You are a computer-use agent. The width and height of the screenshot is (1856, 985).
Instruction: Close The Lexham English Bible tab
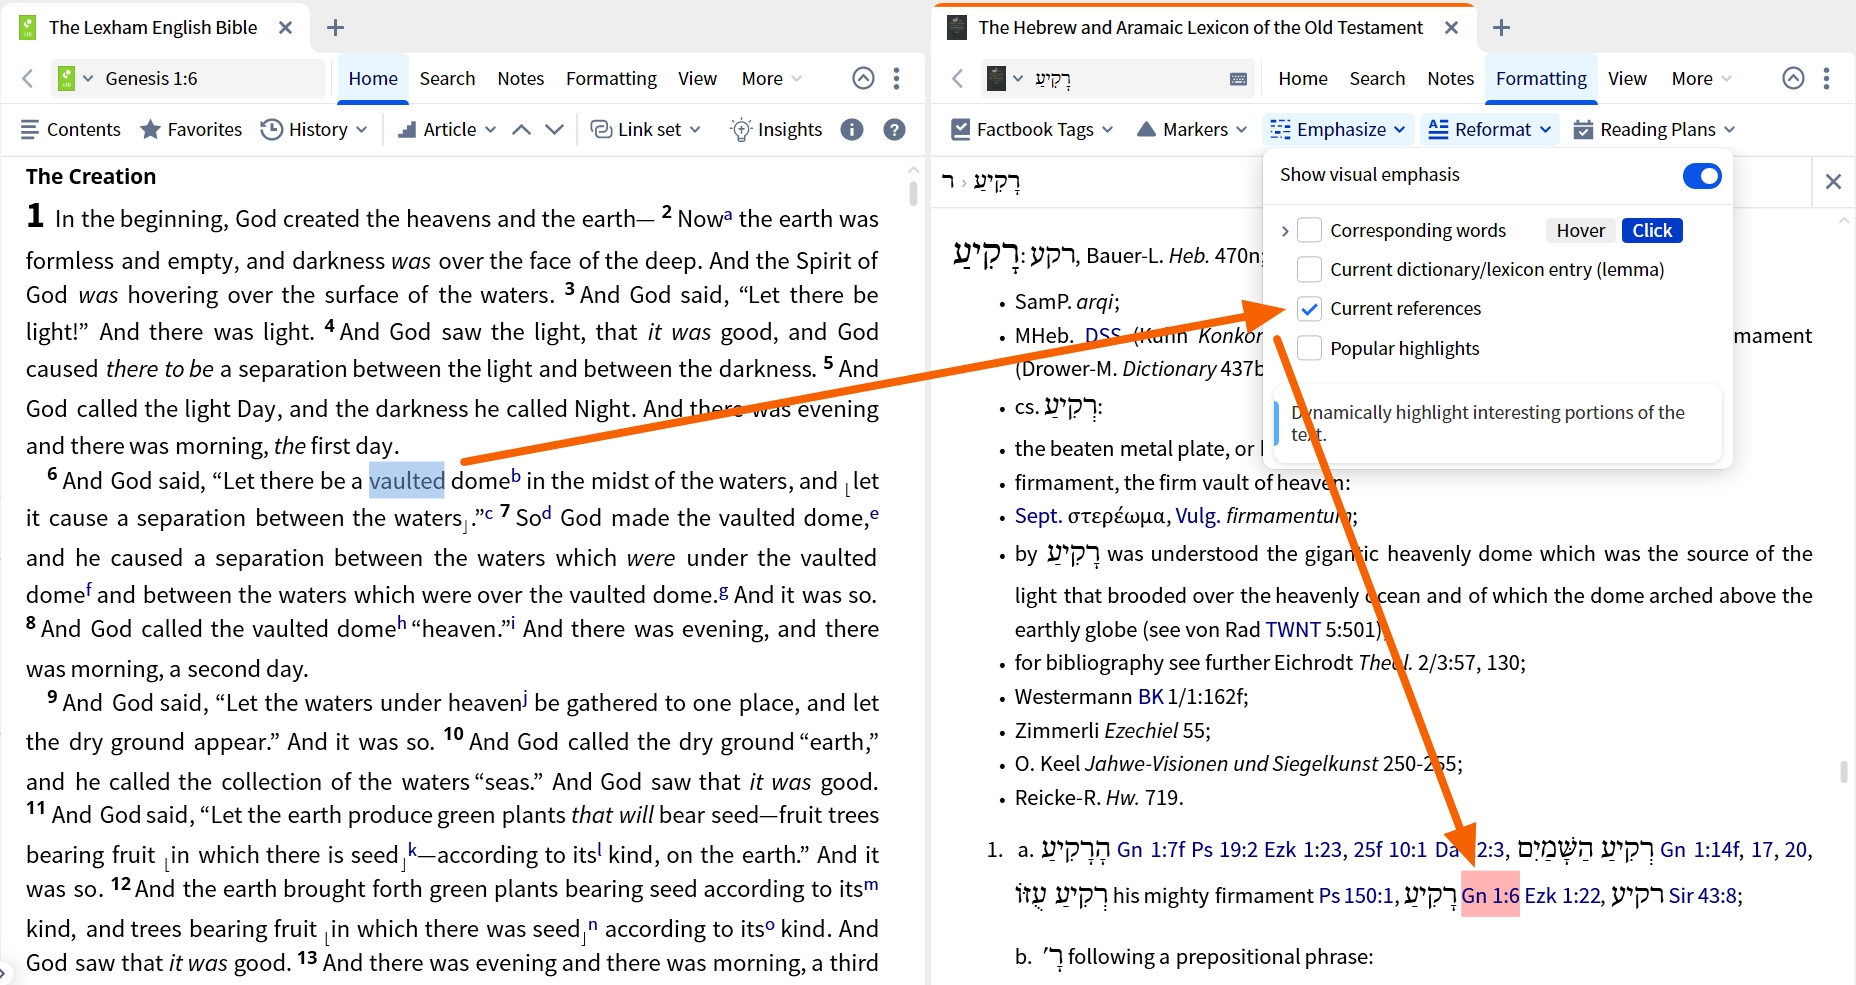point(285,28)
